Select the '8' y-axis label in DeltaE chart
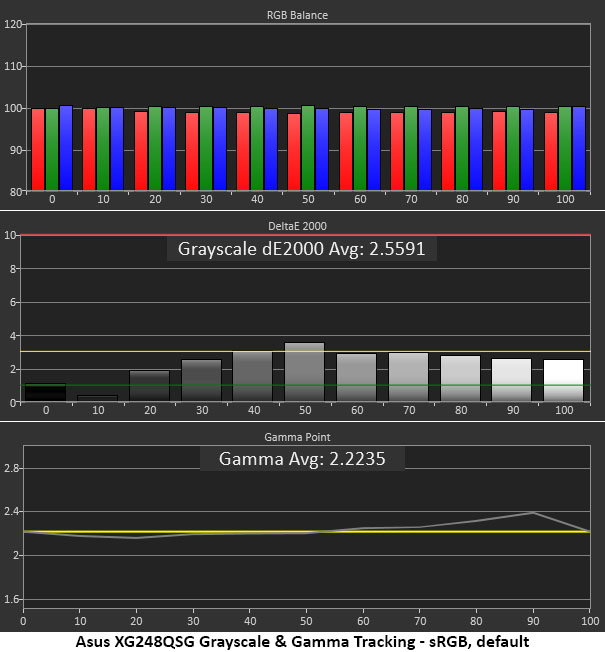The image size is (605, 652). (13, 269)
